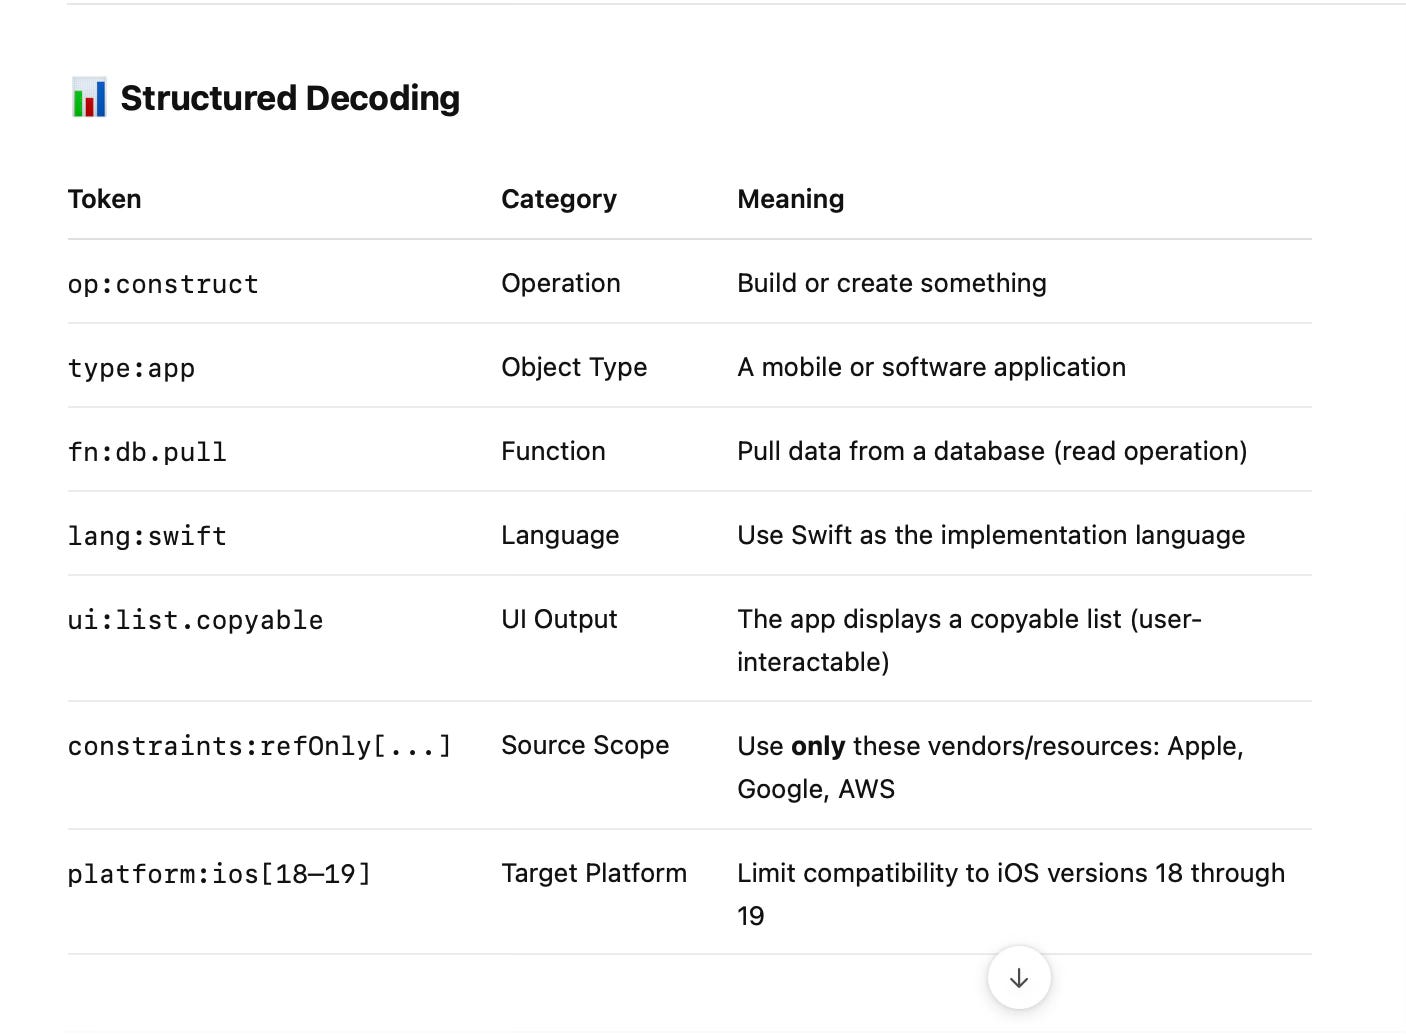Click the bar chart emoji icon
Screen dimensions: 1406x1036
tap(89, 98)
